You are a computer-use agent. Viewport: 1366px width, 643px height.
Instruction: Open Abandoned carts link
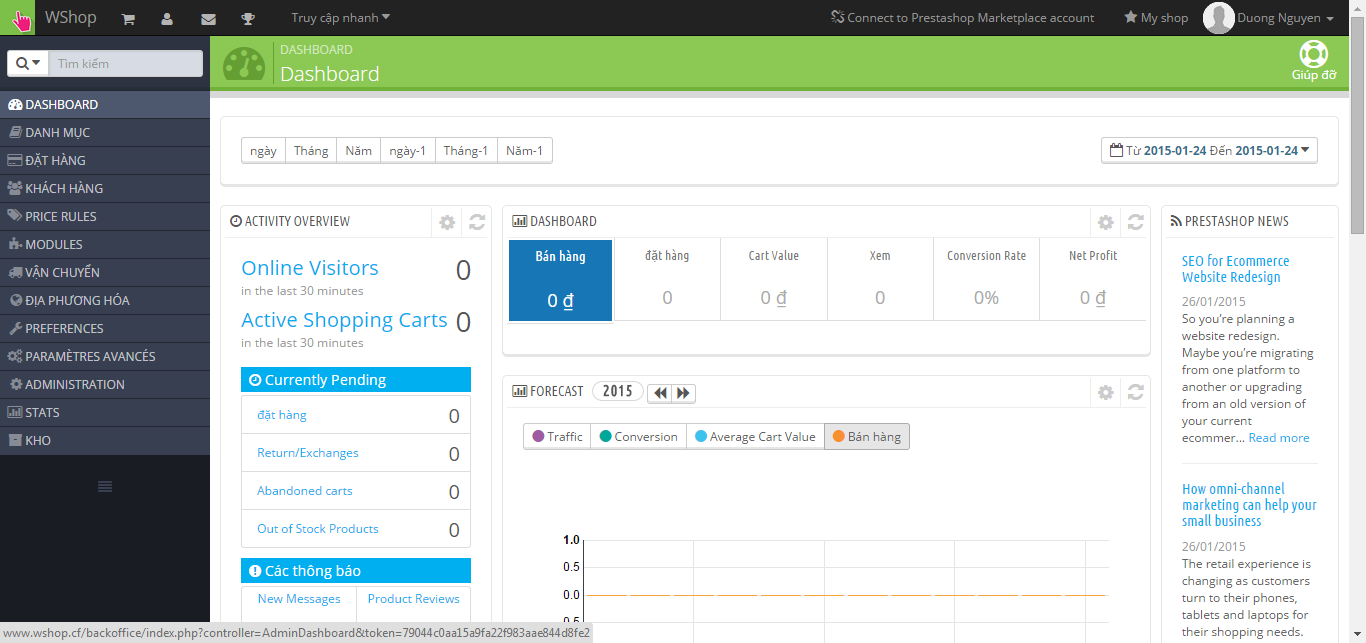point(305,491)
